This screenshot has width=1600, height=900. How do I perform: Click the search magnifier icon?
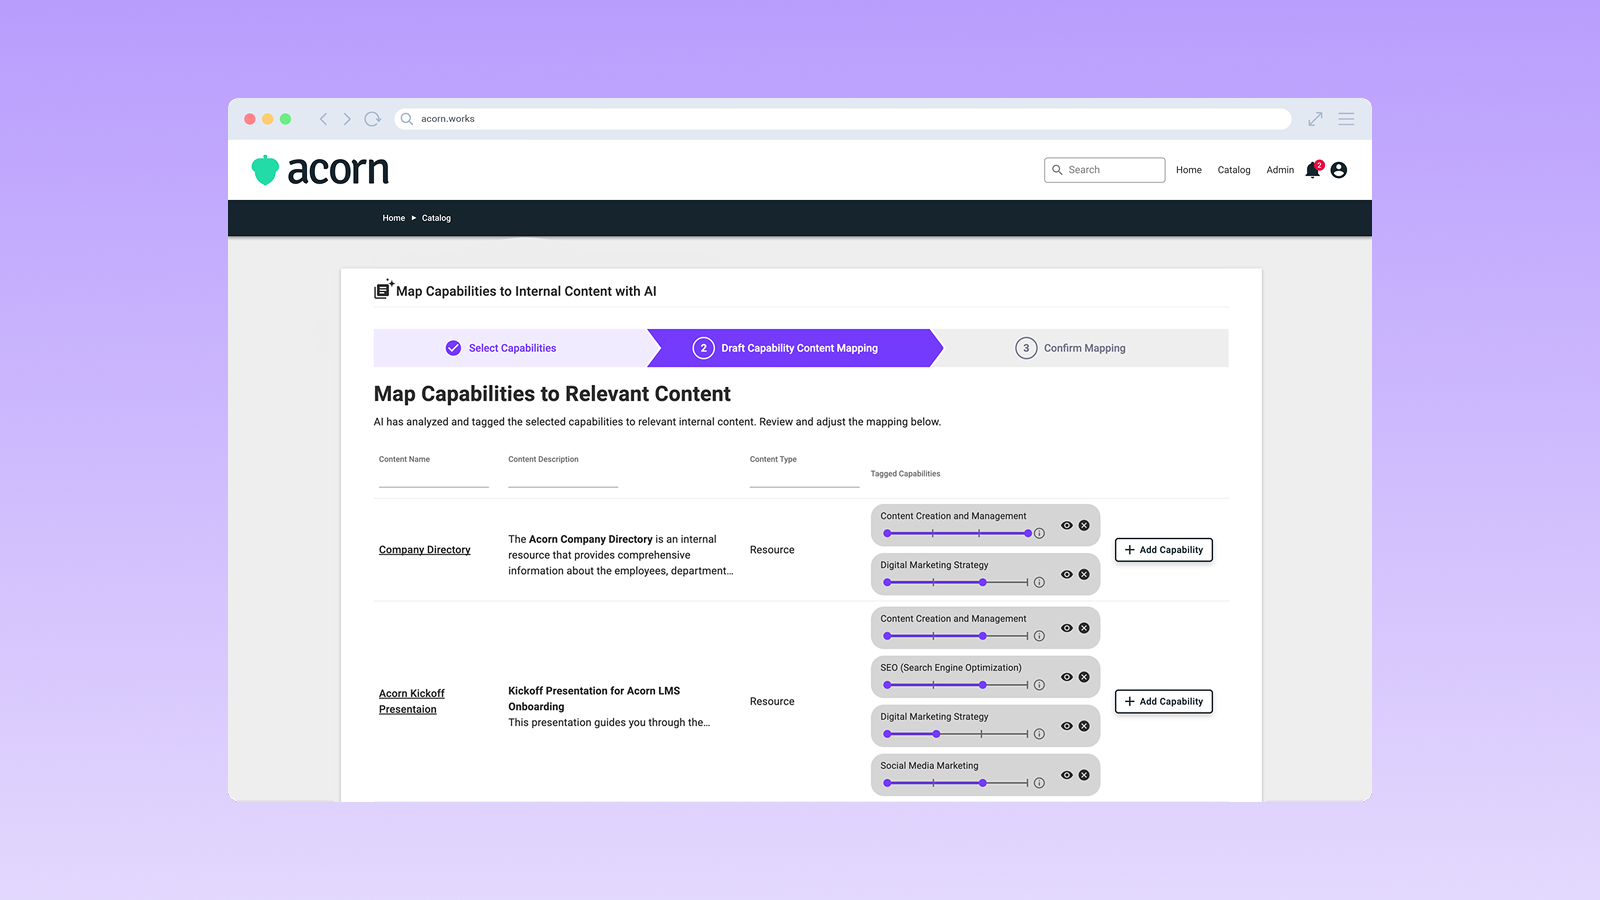click(1058, 170)
